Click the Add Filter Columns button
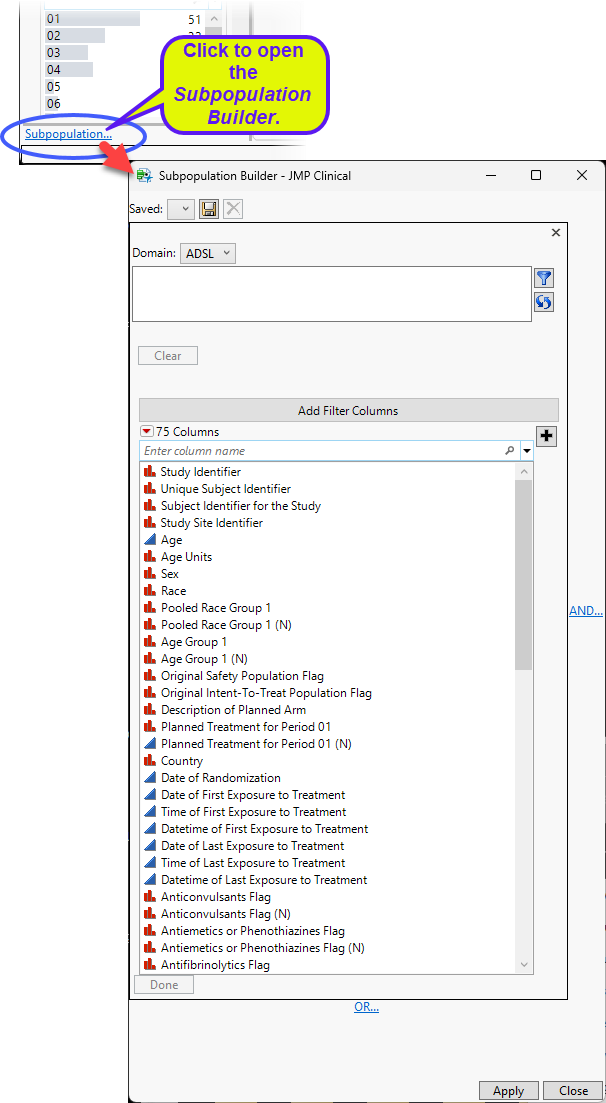Viewport: 606px width, 1103px height. [x=348, y=410]
